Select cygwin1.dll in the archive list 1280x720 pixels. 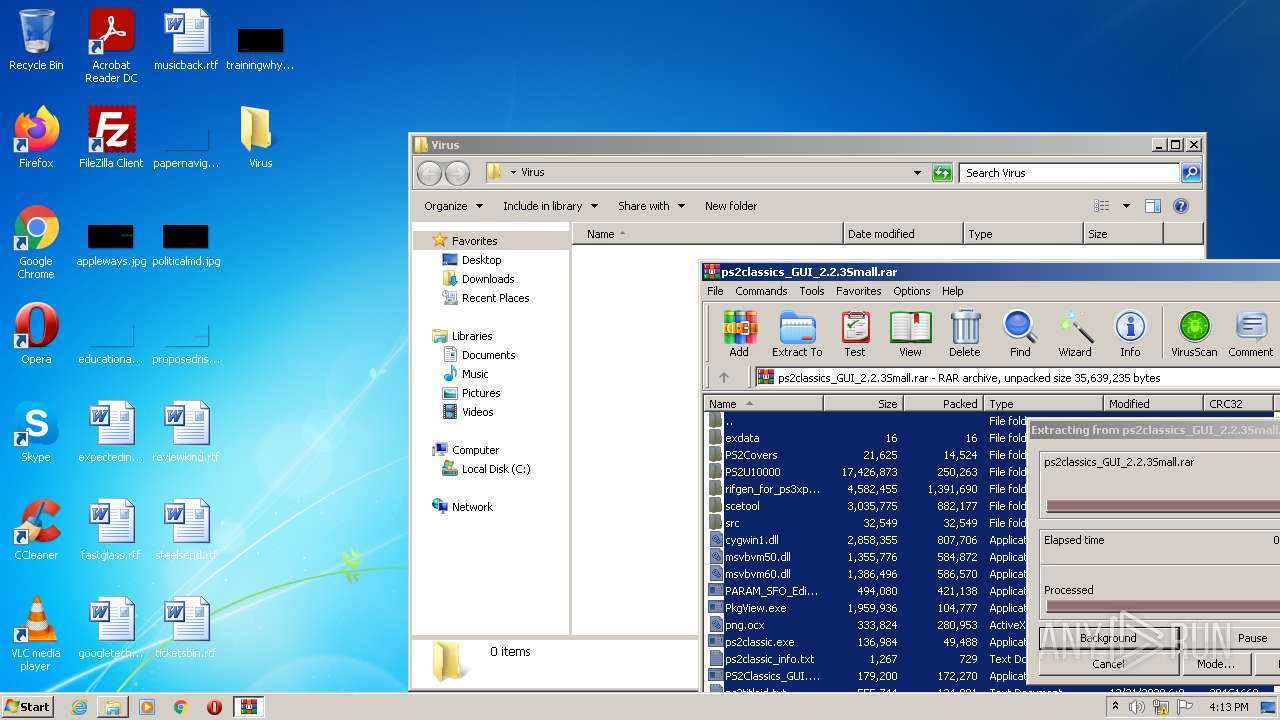click(x=866, y=540)
